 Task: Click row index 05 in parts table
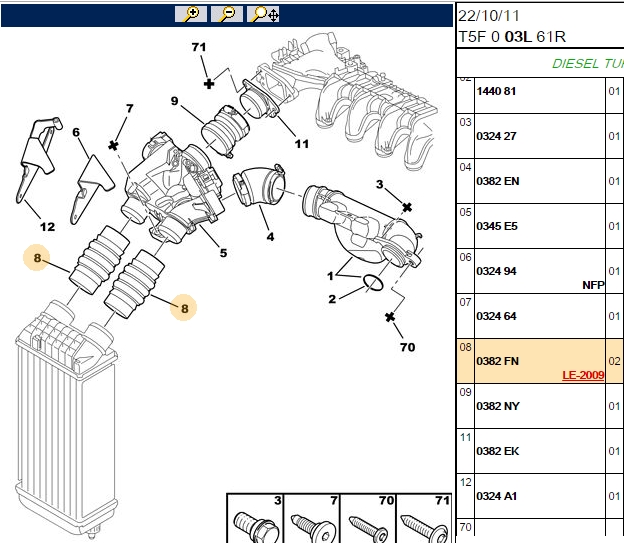[465, 212]
